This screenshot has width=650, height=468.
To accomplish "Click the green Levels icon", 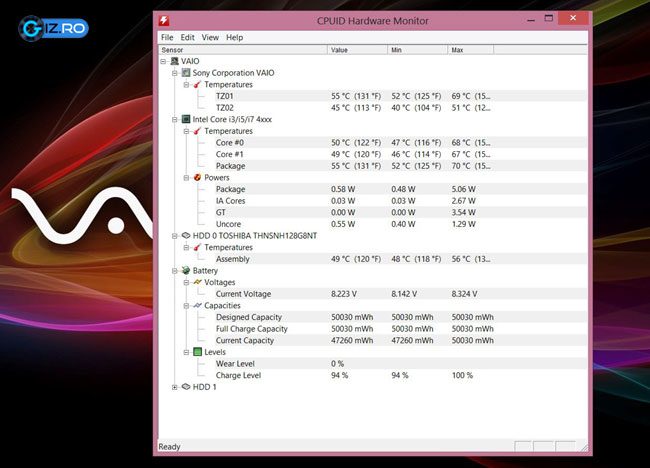I will [197, 352].
